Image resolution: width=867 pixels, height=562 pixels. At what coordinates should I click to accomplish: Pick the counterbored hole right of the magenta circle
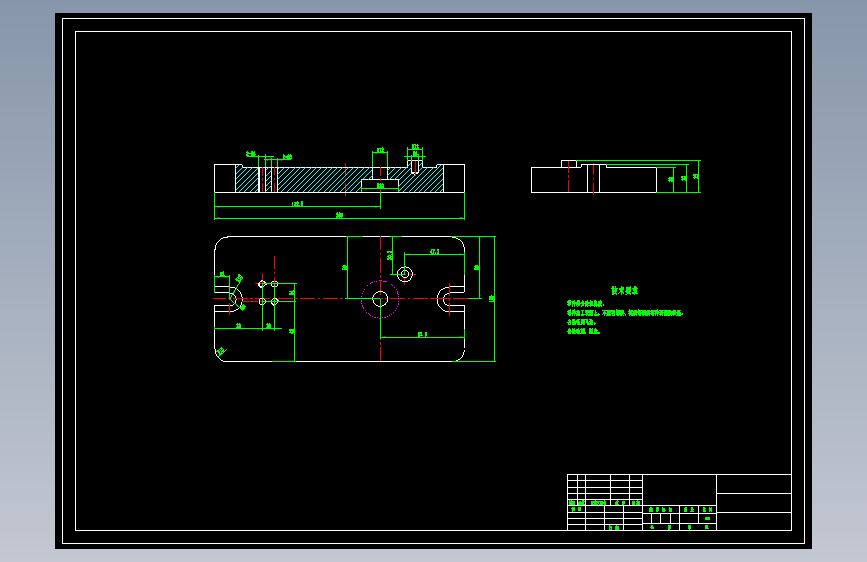[405, 274]
